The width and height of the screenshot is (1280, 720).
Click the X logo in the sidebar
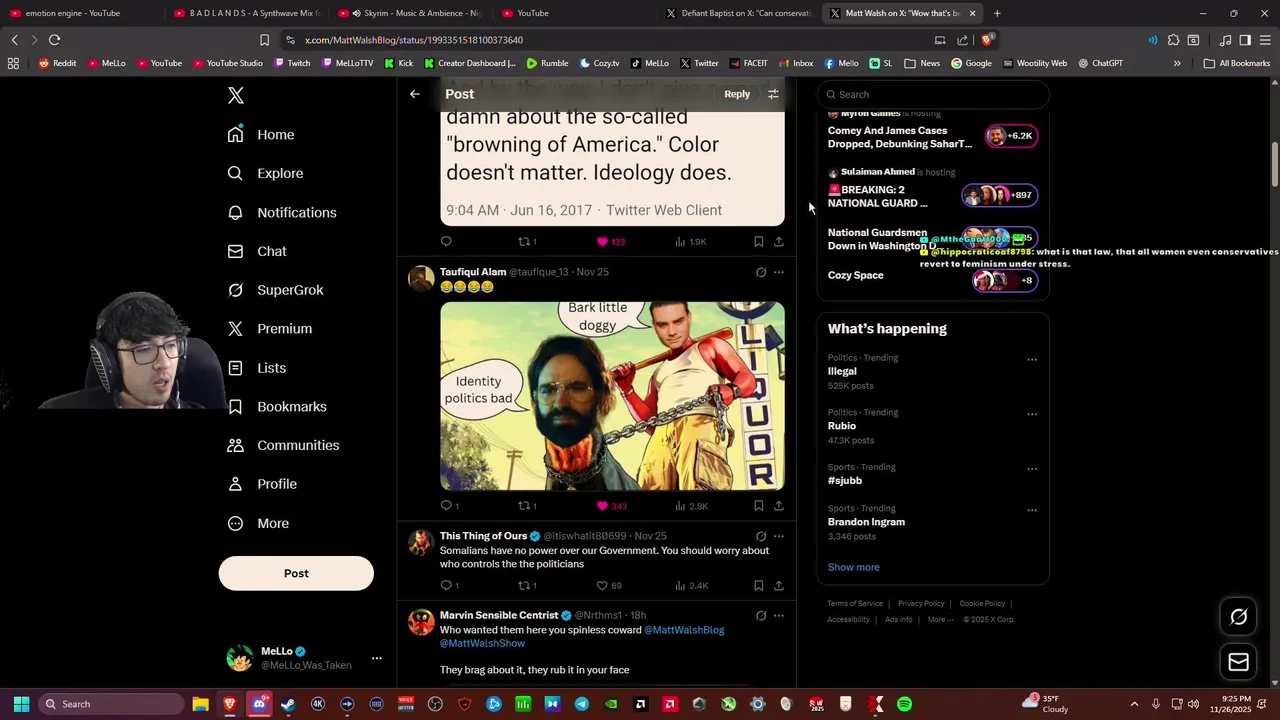tap(235, 95)
